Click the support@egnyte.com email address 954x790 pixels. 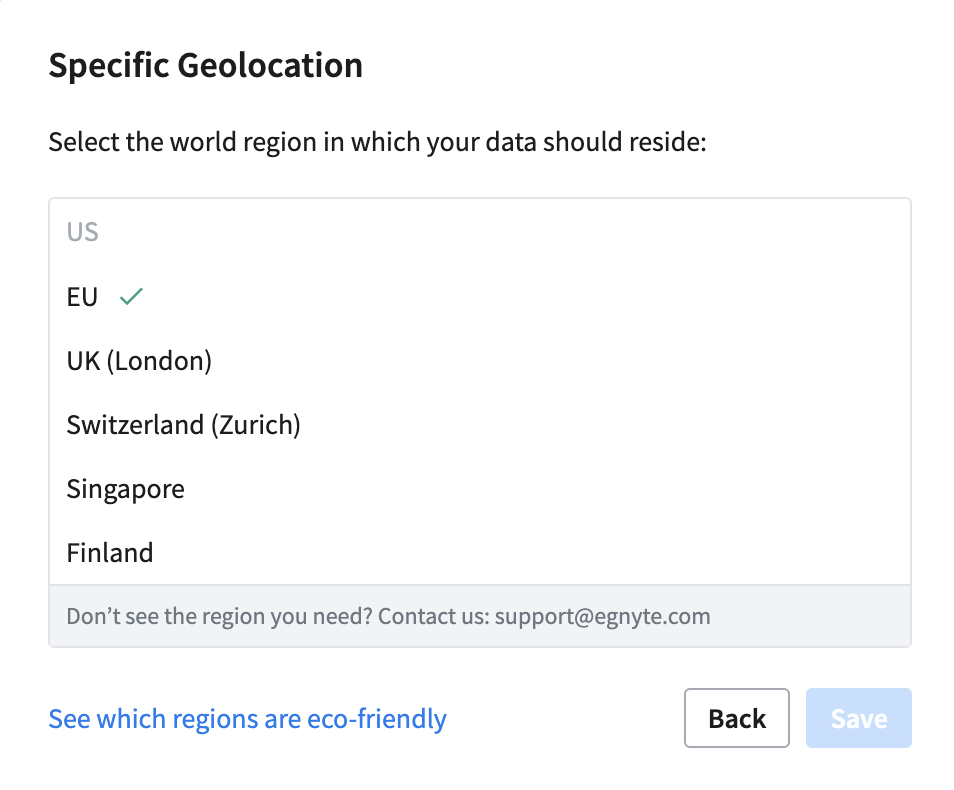(602, 616)
